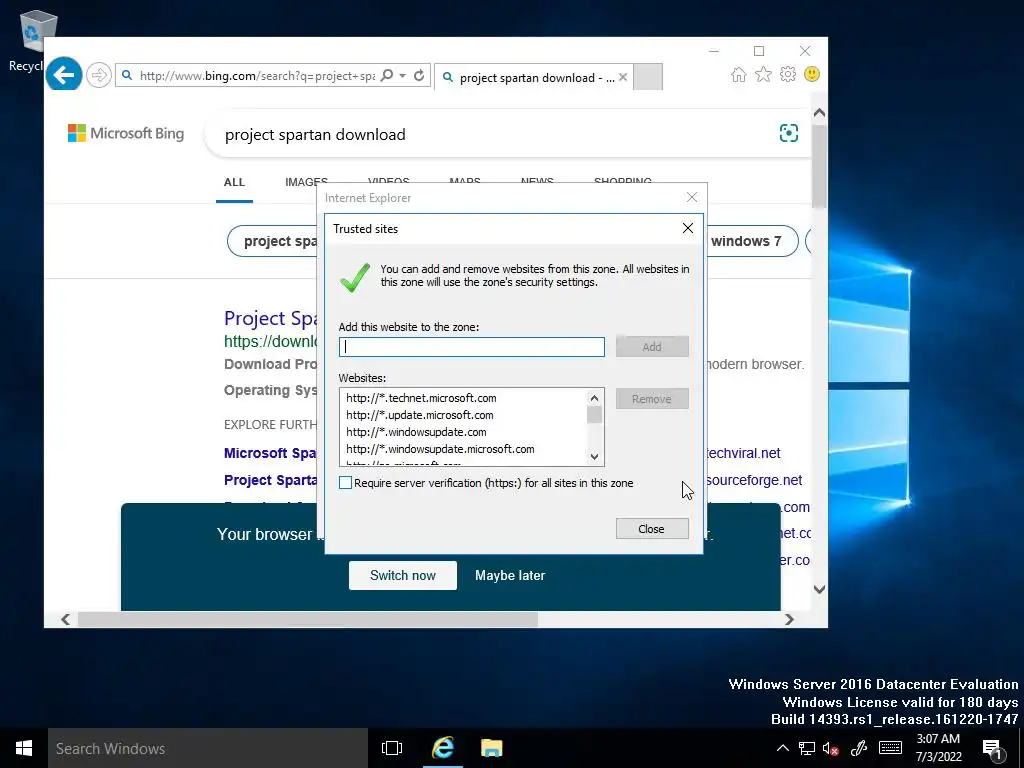
Task: Click the Add this website input field
Action: pyautogui.click(x=472, y=347)
